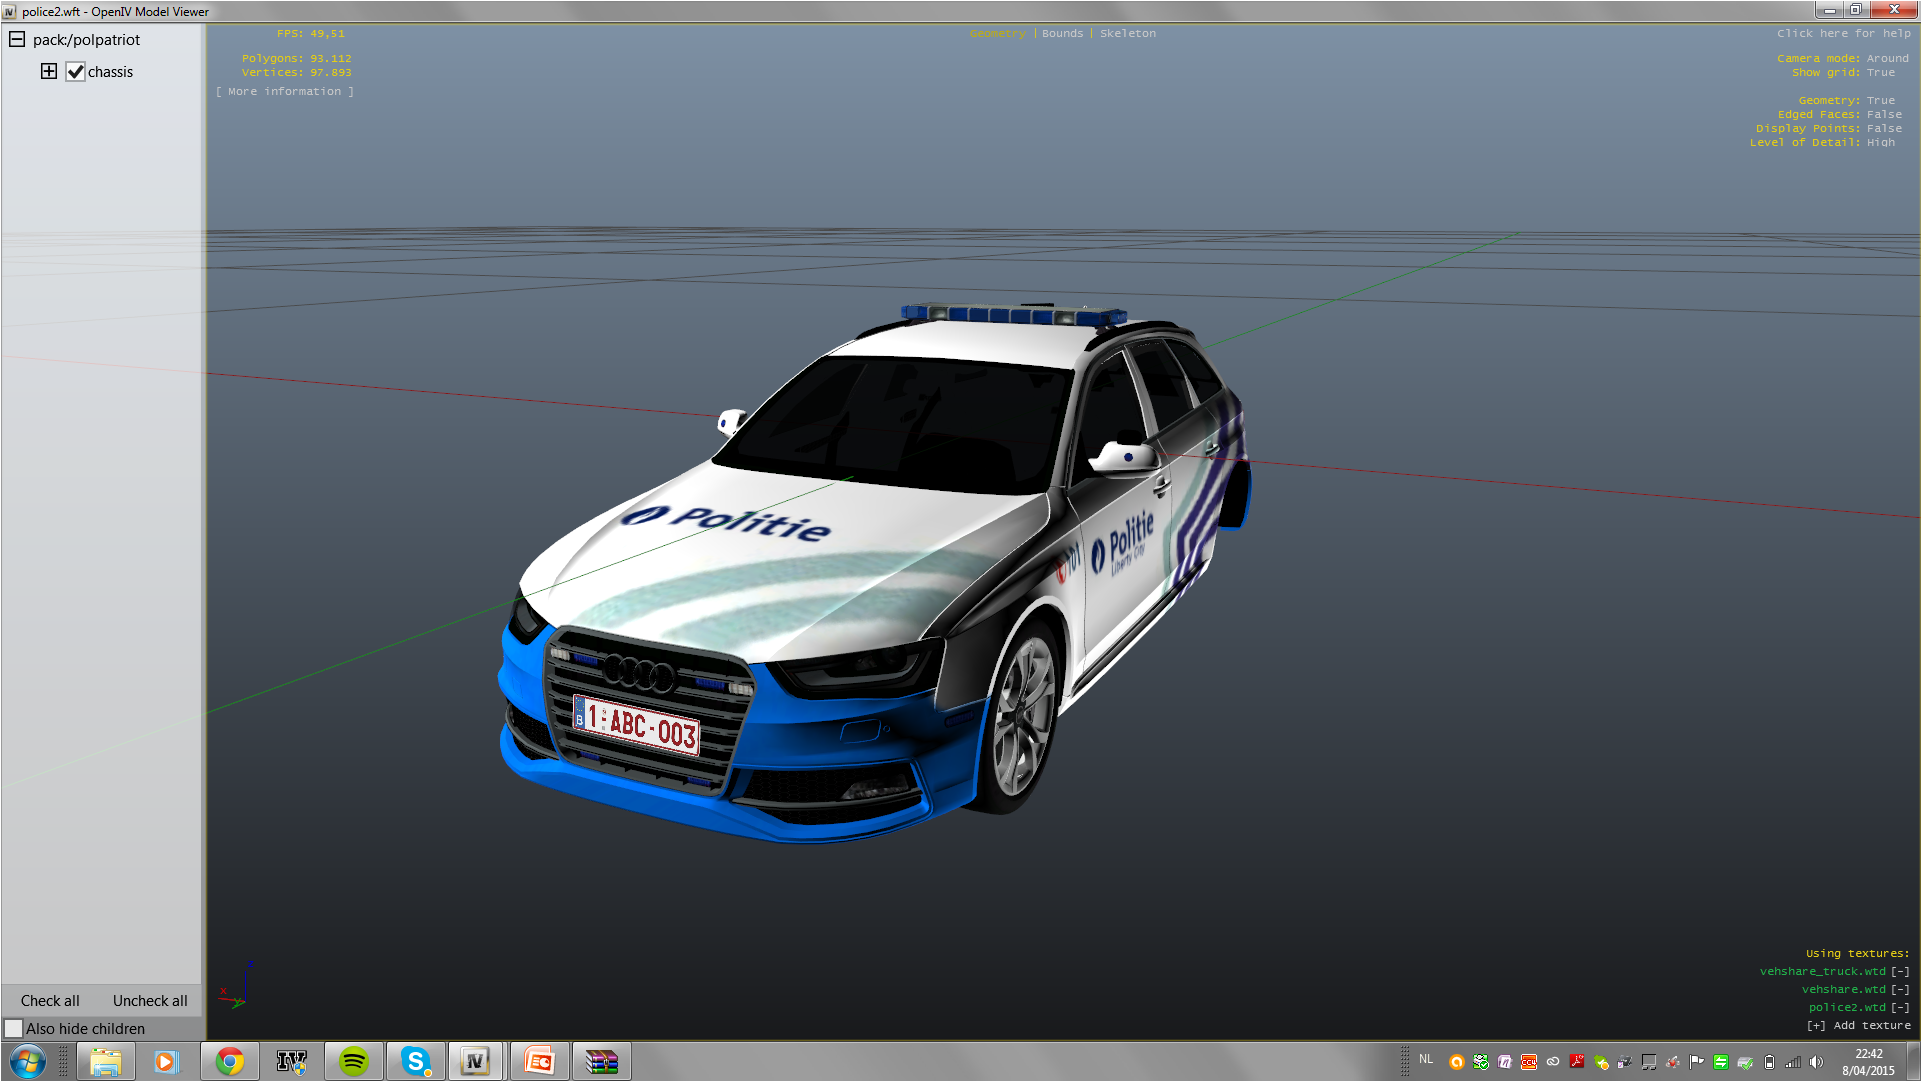
Task: Switch to the Geometry view tab
Action: click(997, 34)
